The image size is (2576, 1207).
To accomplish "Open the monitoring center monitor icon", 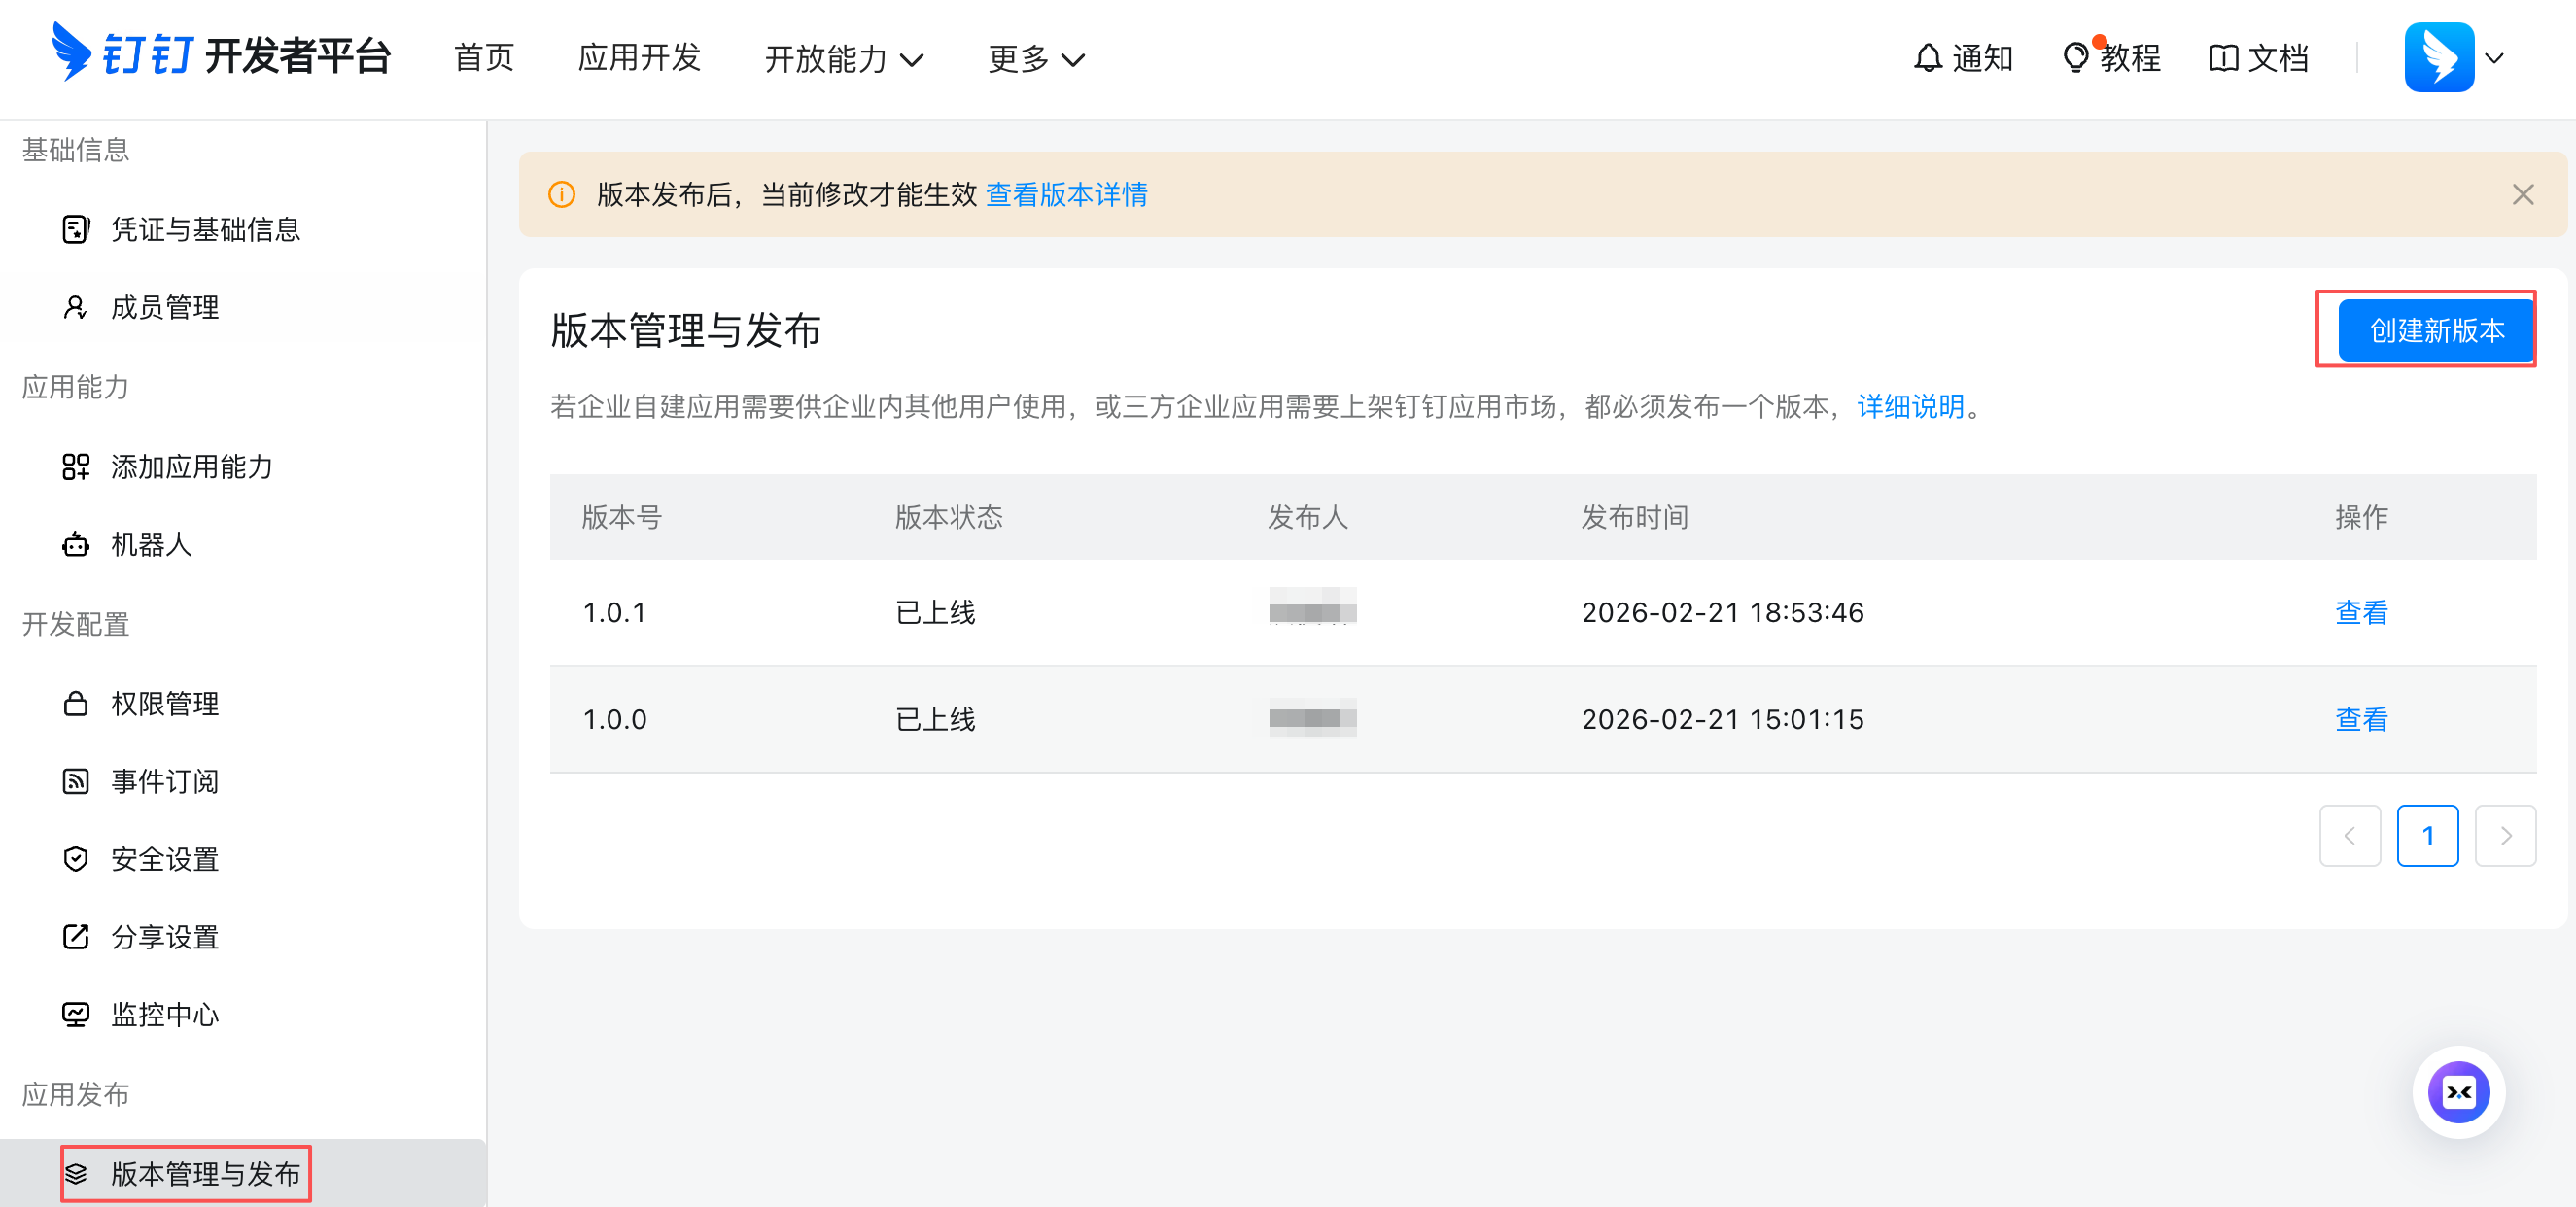I will 76,1014.
